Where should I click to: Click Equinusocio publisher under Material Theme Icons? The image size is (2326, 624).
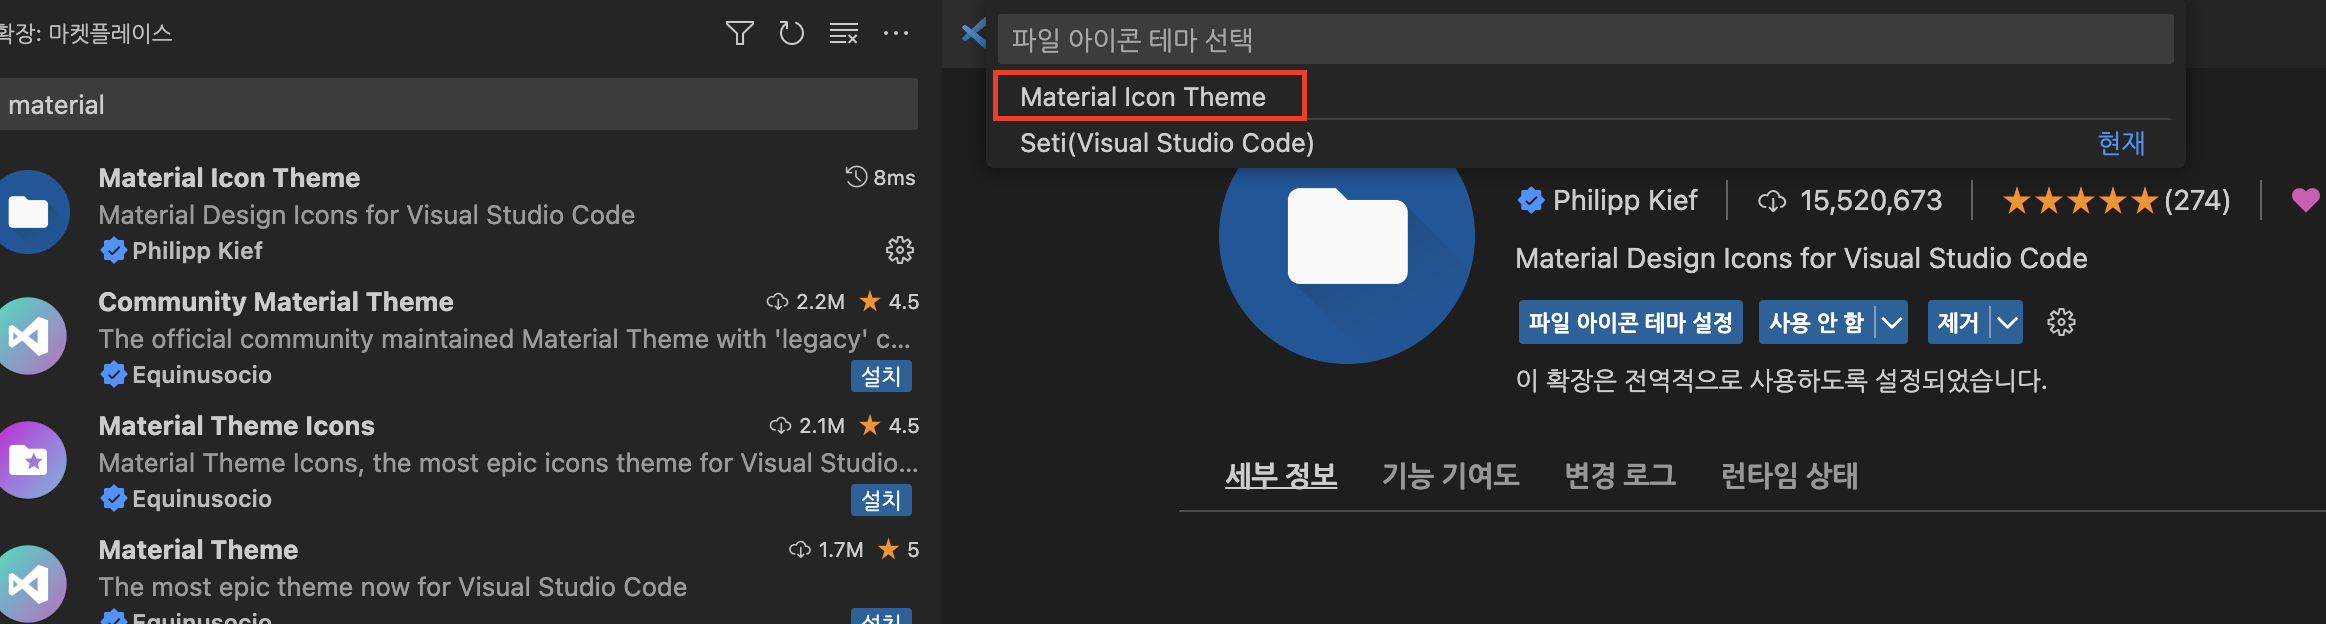tap(202, 499)
